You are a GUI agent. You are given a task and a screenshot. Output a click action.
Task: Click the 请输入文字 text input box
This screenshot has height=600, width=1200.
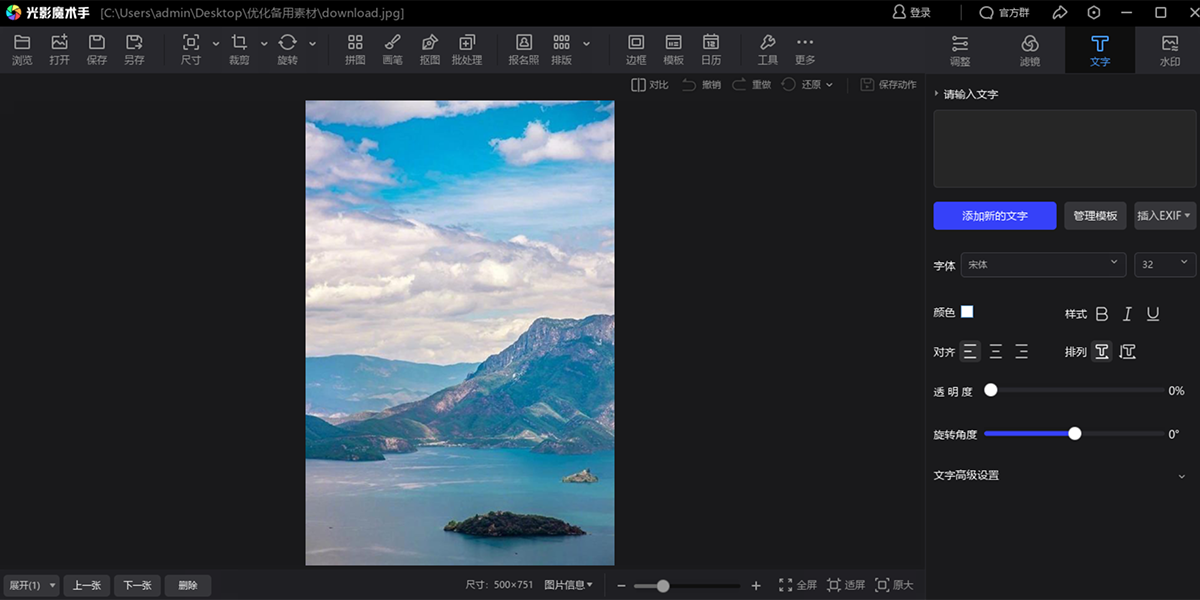point(1063,149)
